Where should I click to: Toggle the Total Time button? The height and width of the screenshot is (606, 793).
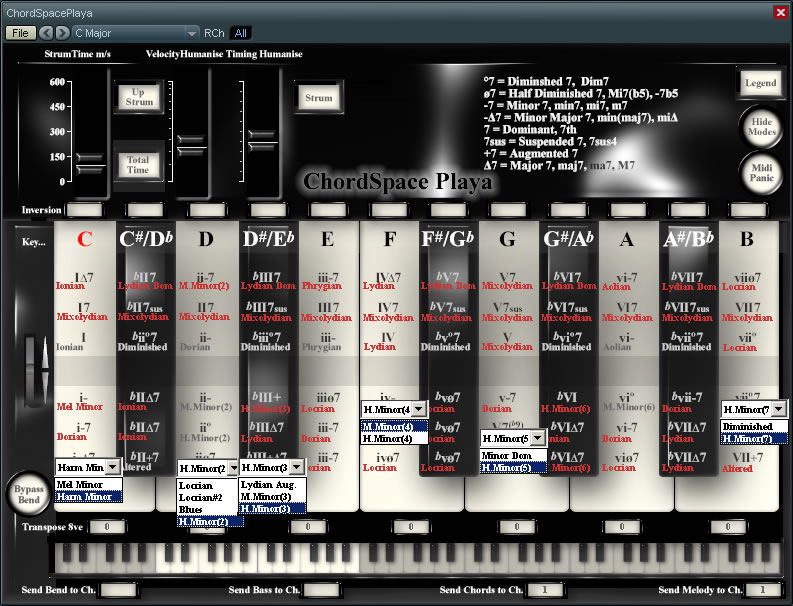click(x=138, y=165)
